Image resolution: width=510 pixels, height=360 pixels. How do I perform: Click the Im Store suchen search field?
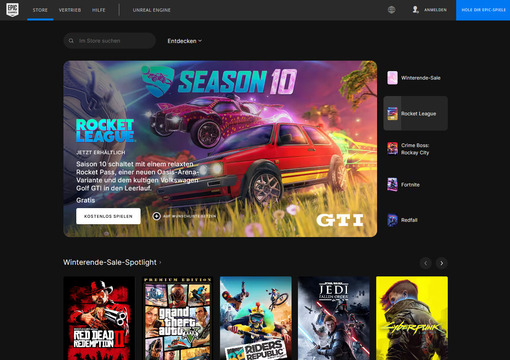pos(110,41)
